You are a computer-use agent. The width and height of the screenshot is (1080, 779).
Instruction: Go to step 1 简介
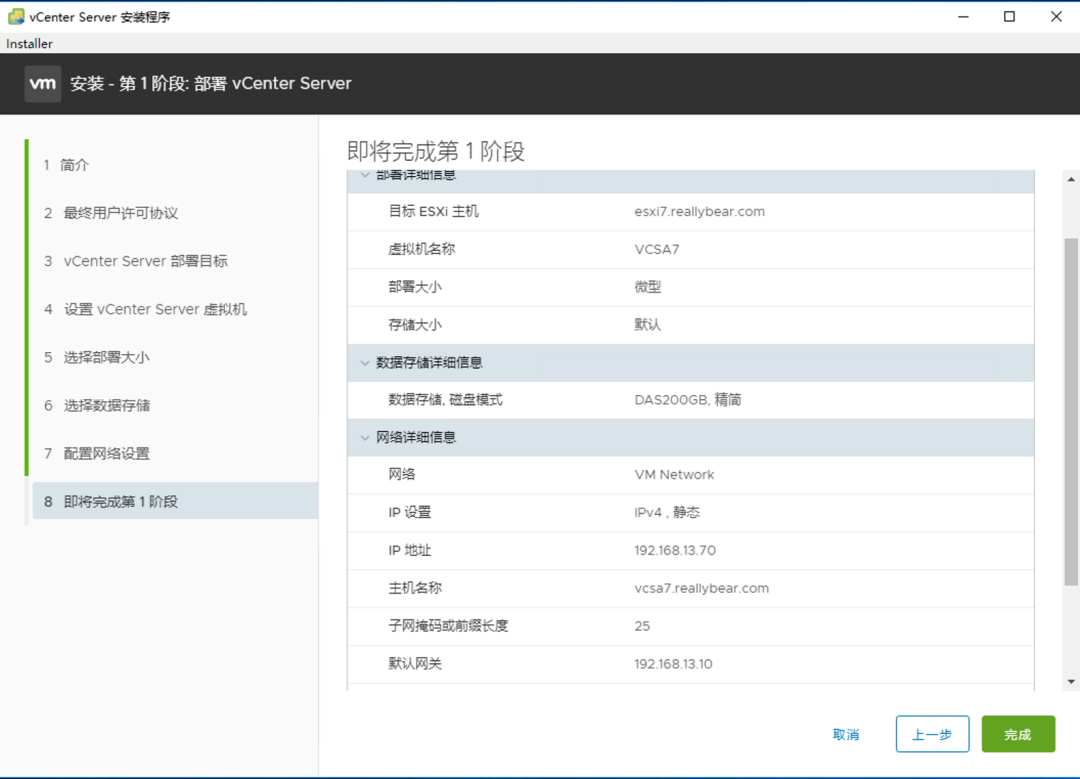(67, 165)
